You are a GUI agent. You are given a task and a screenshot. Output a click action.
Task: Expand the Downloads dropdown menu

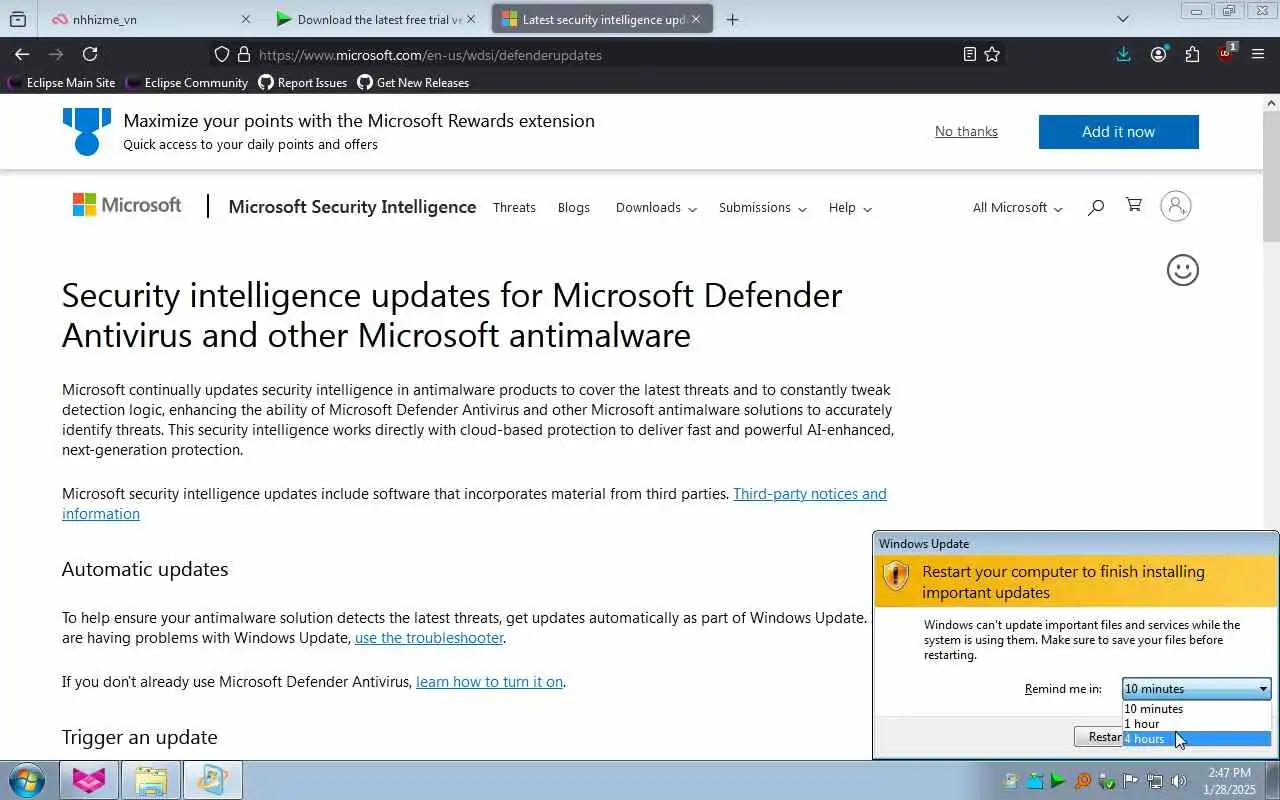click(656, 207)
